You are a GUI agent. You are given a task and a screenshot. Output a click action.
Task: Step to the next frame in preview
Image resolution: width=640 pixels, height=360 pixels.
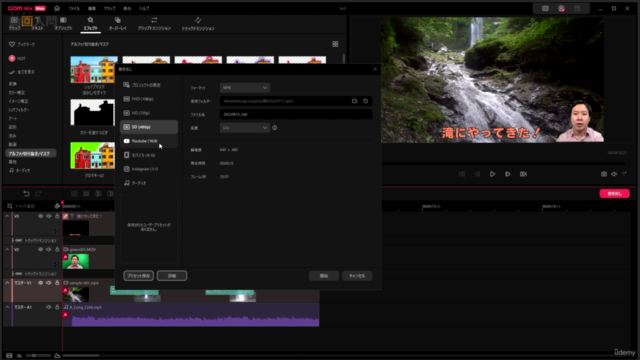(x=508, y=174)
